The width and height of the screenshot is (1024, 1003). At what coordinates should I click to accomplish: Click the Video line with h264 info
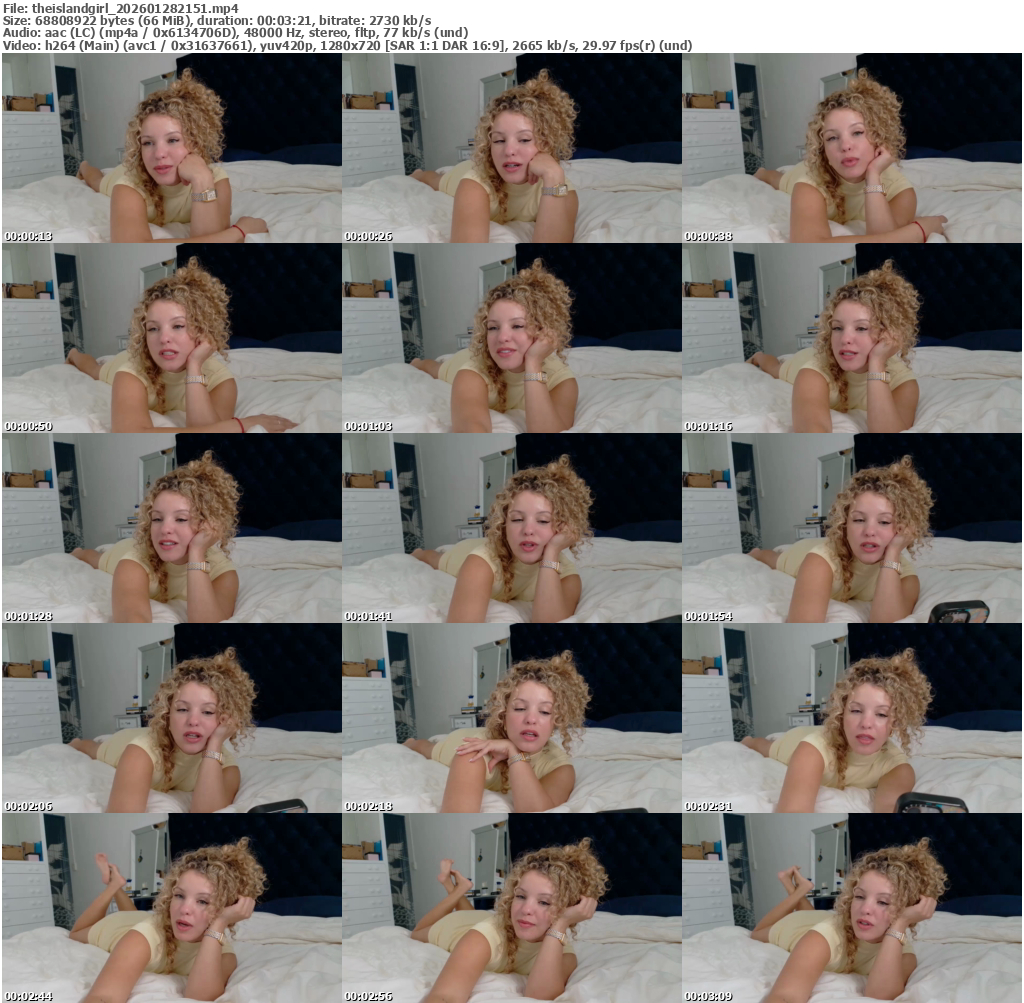347,46
